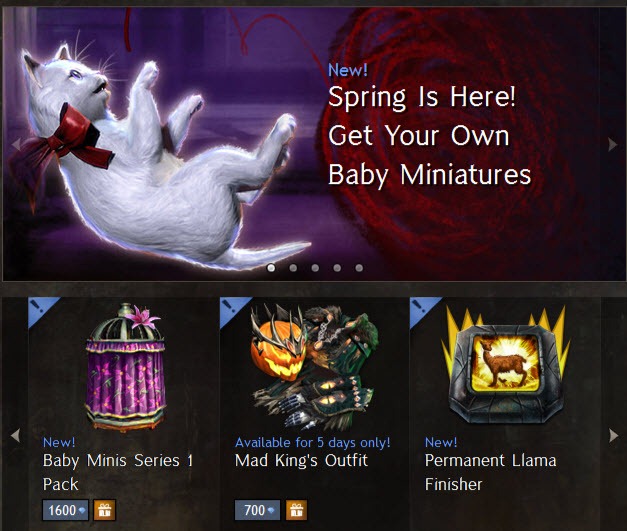Jump to the third banner dot

(x=315, y=267)
